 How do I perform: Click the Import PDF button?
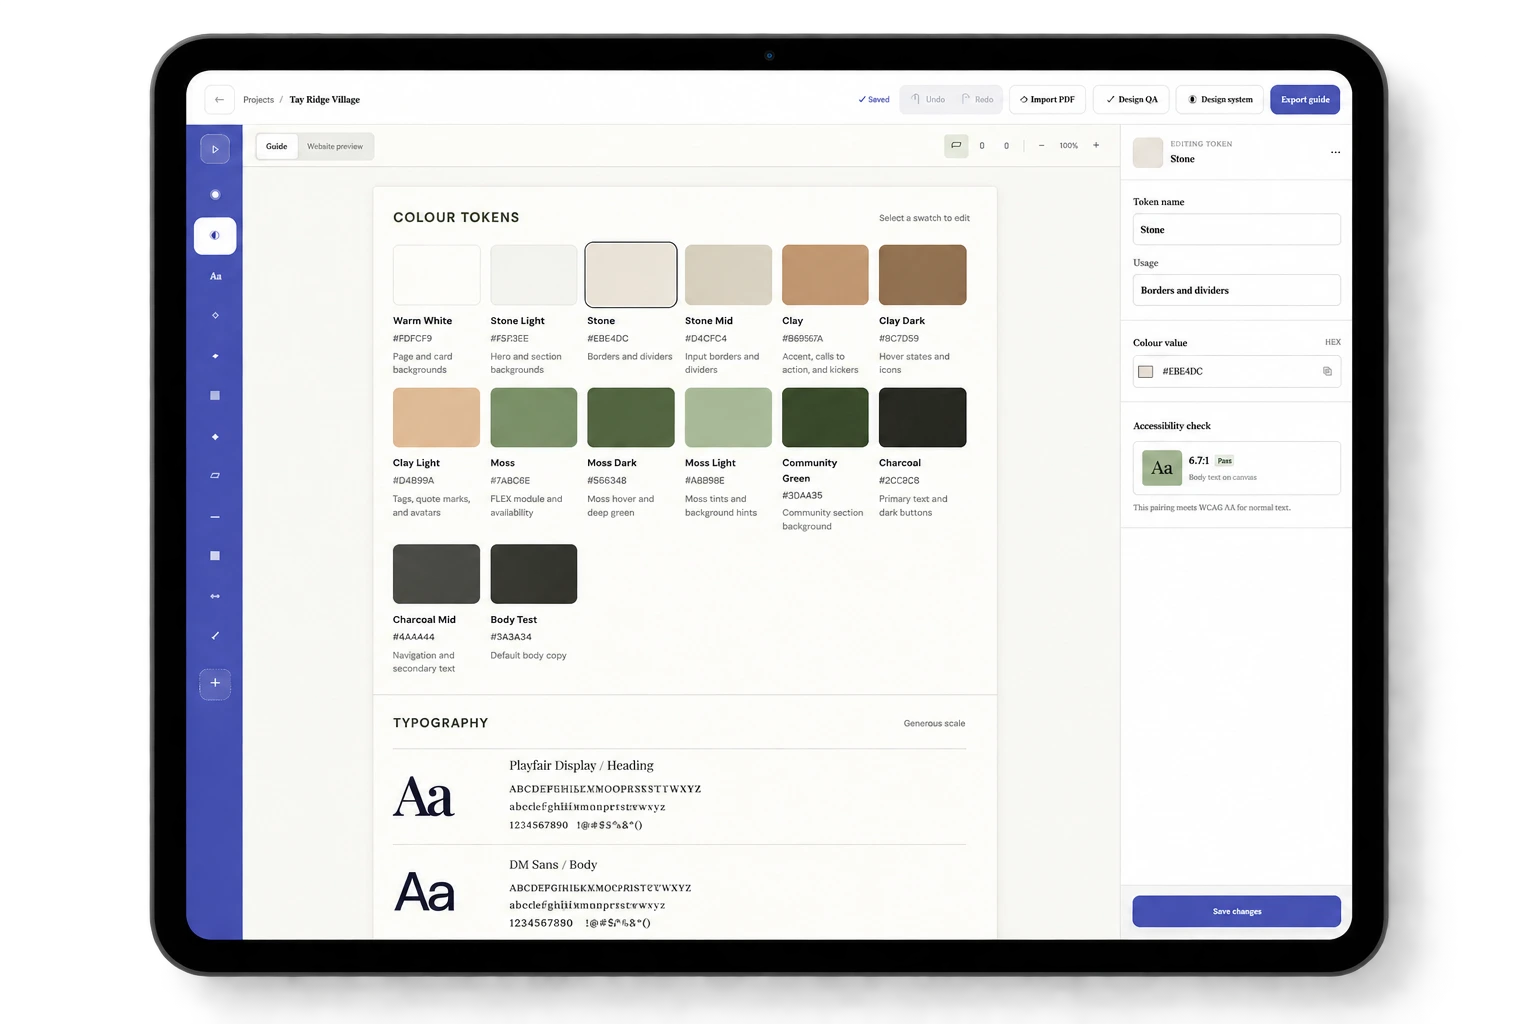1047,100
